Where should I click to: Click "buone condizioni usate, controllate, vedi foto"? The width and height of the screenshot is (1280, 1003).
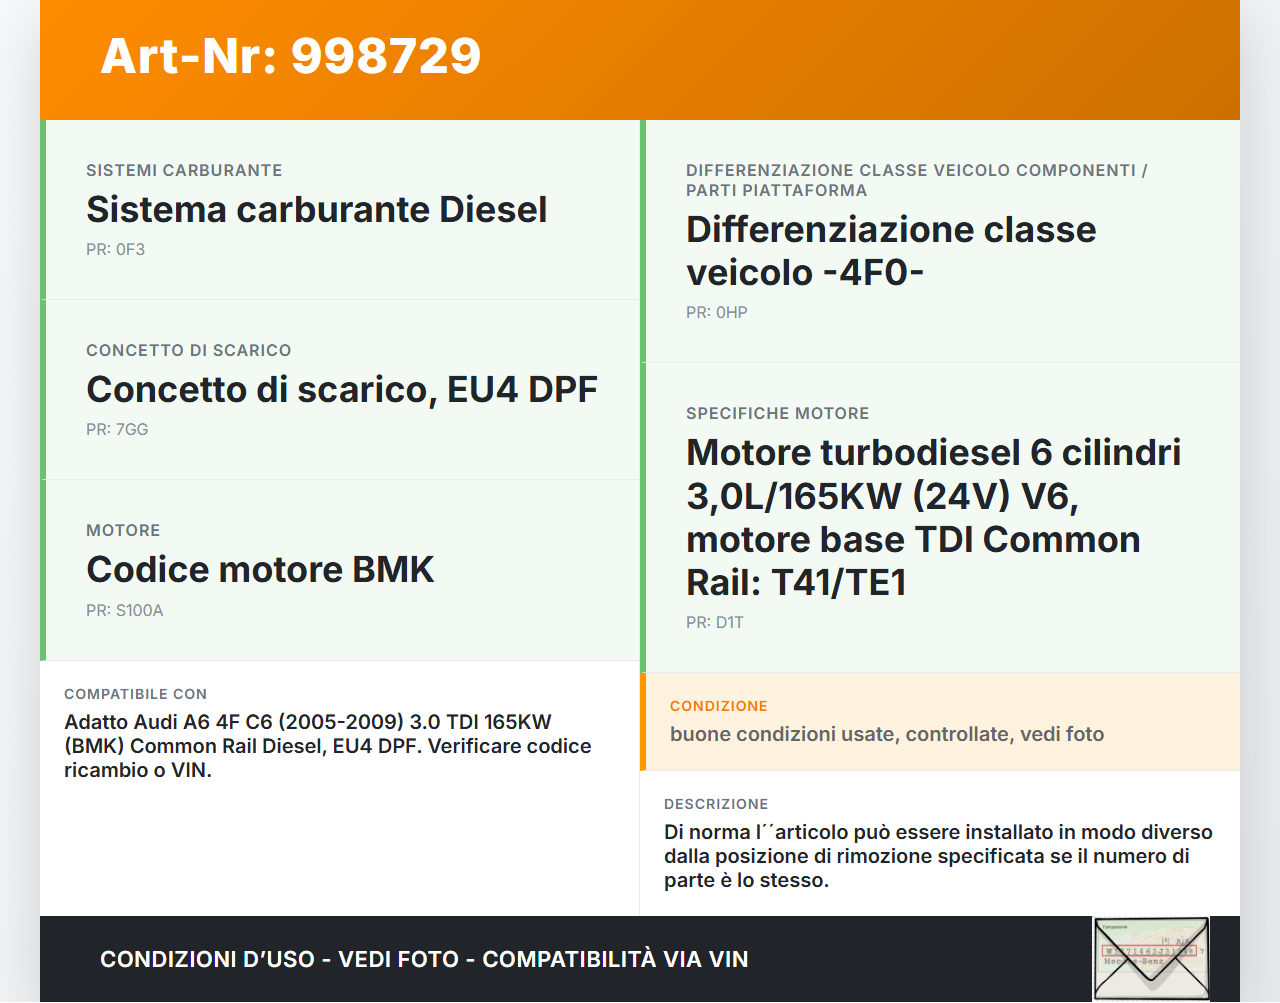[887, 734]
